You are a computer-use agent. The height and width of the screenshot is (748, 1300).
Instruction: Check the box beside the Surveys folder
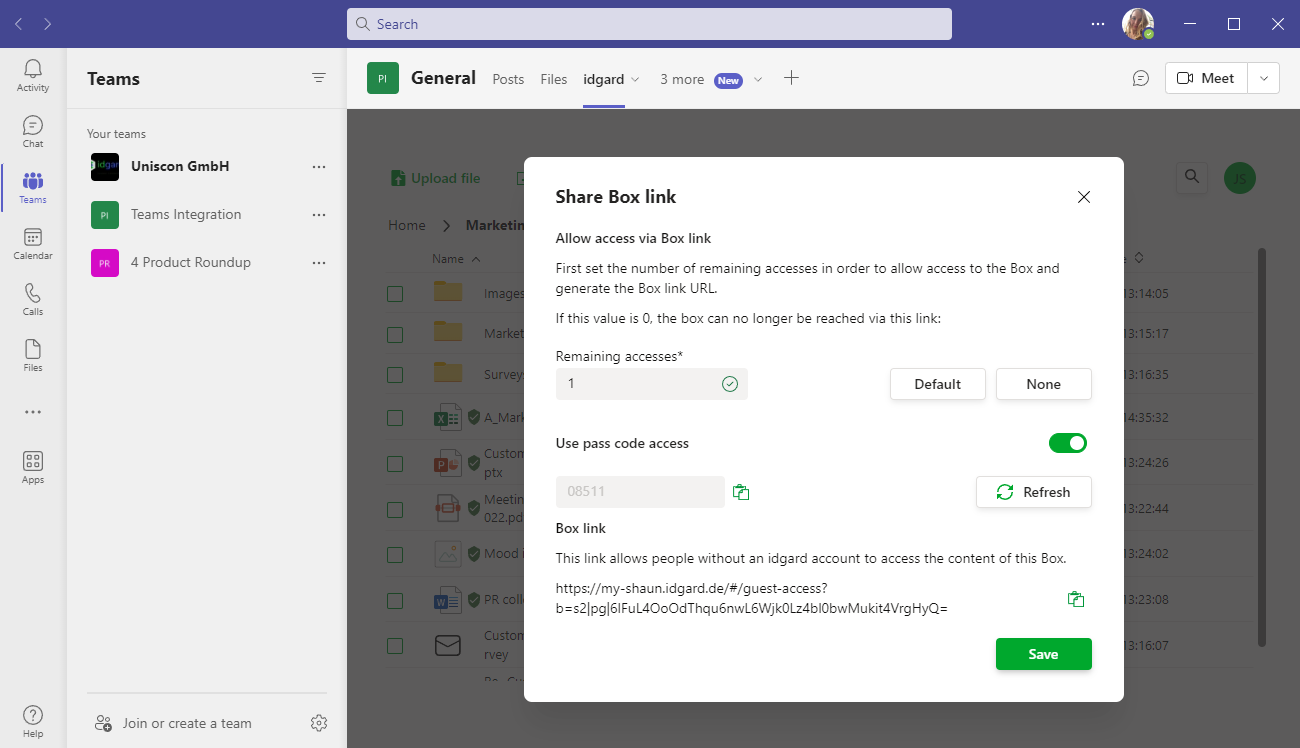pyautogui.click(x=395, y=375)
